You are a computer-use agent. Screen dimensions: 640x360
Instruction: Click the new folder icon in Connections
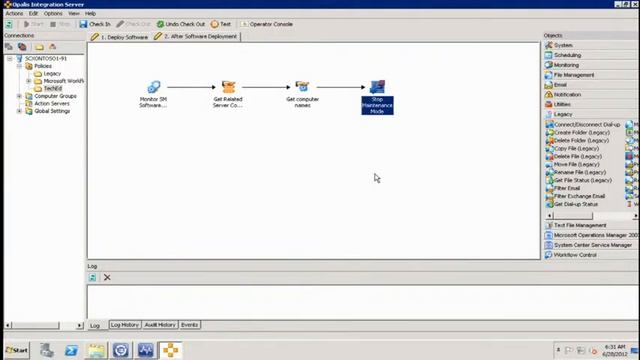coord(39,47)
